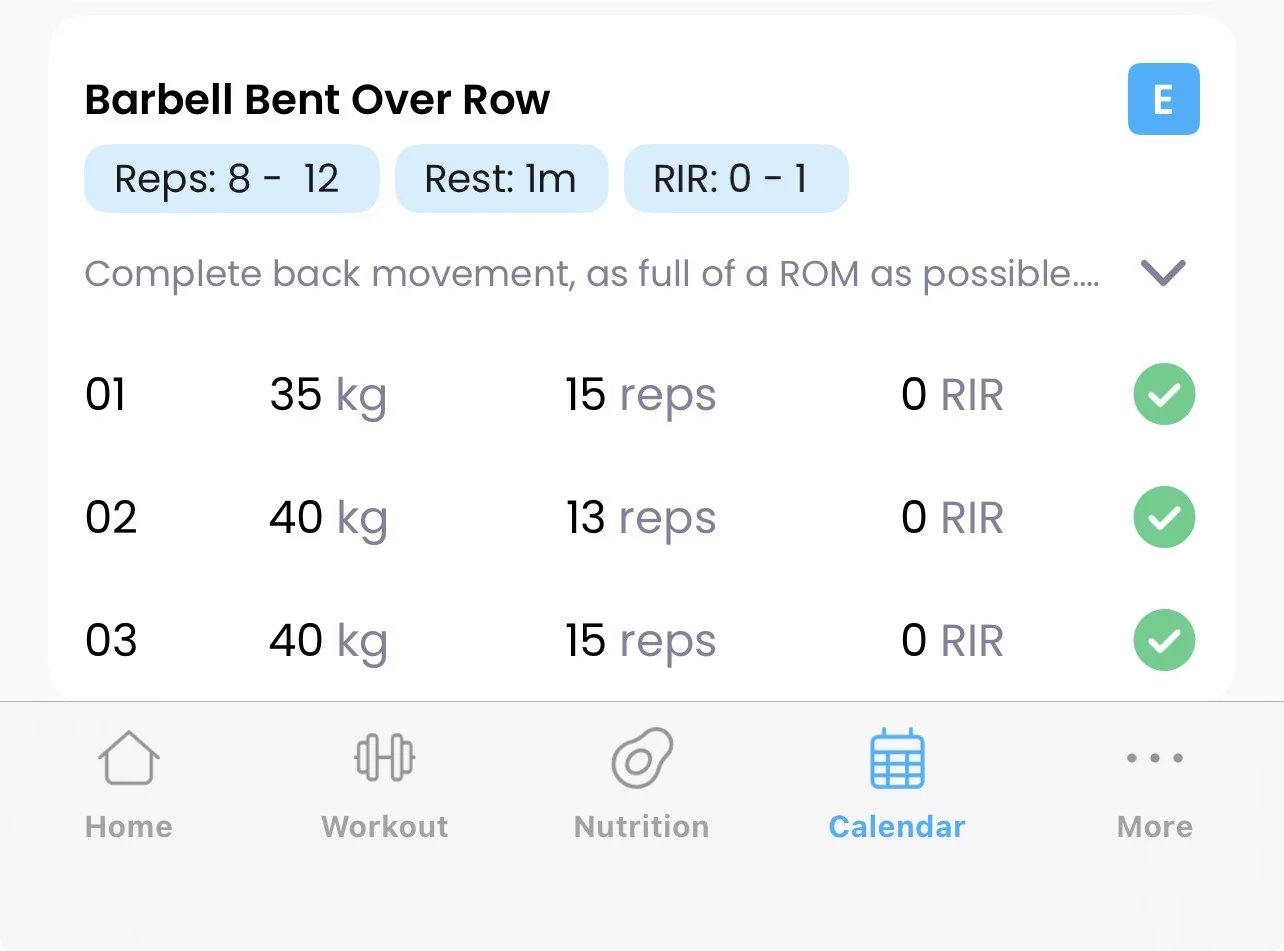
Task: Open the Home house icon
Action: [x=129, y=758]
